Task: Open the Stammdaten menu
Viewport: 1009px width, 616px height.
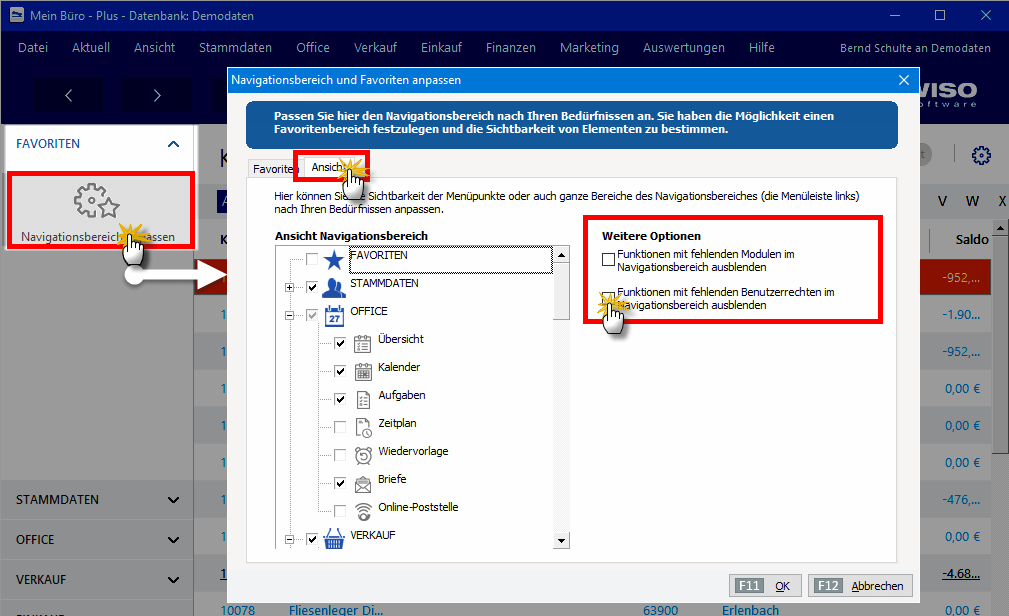Action: coord(235,48)
